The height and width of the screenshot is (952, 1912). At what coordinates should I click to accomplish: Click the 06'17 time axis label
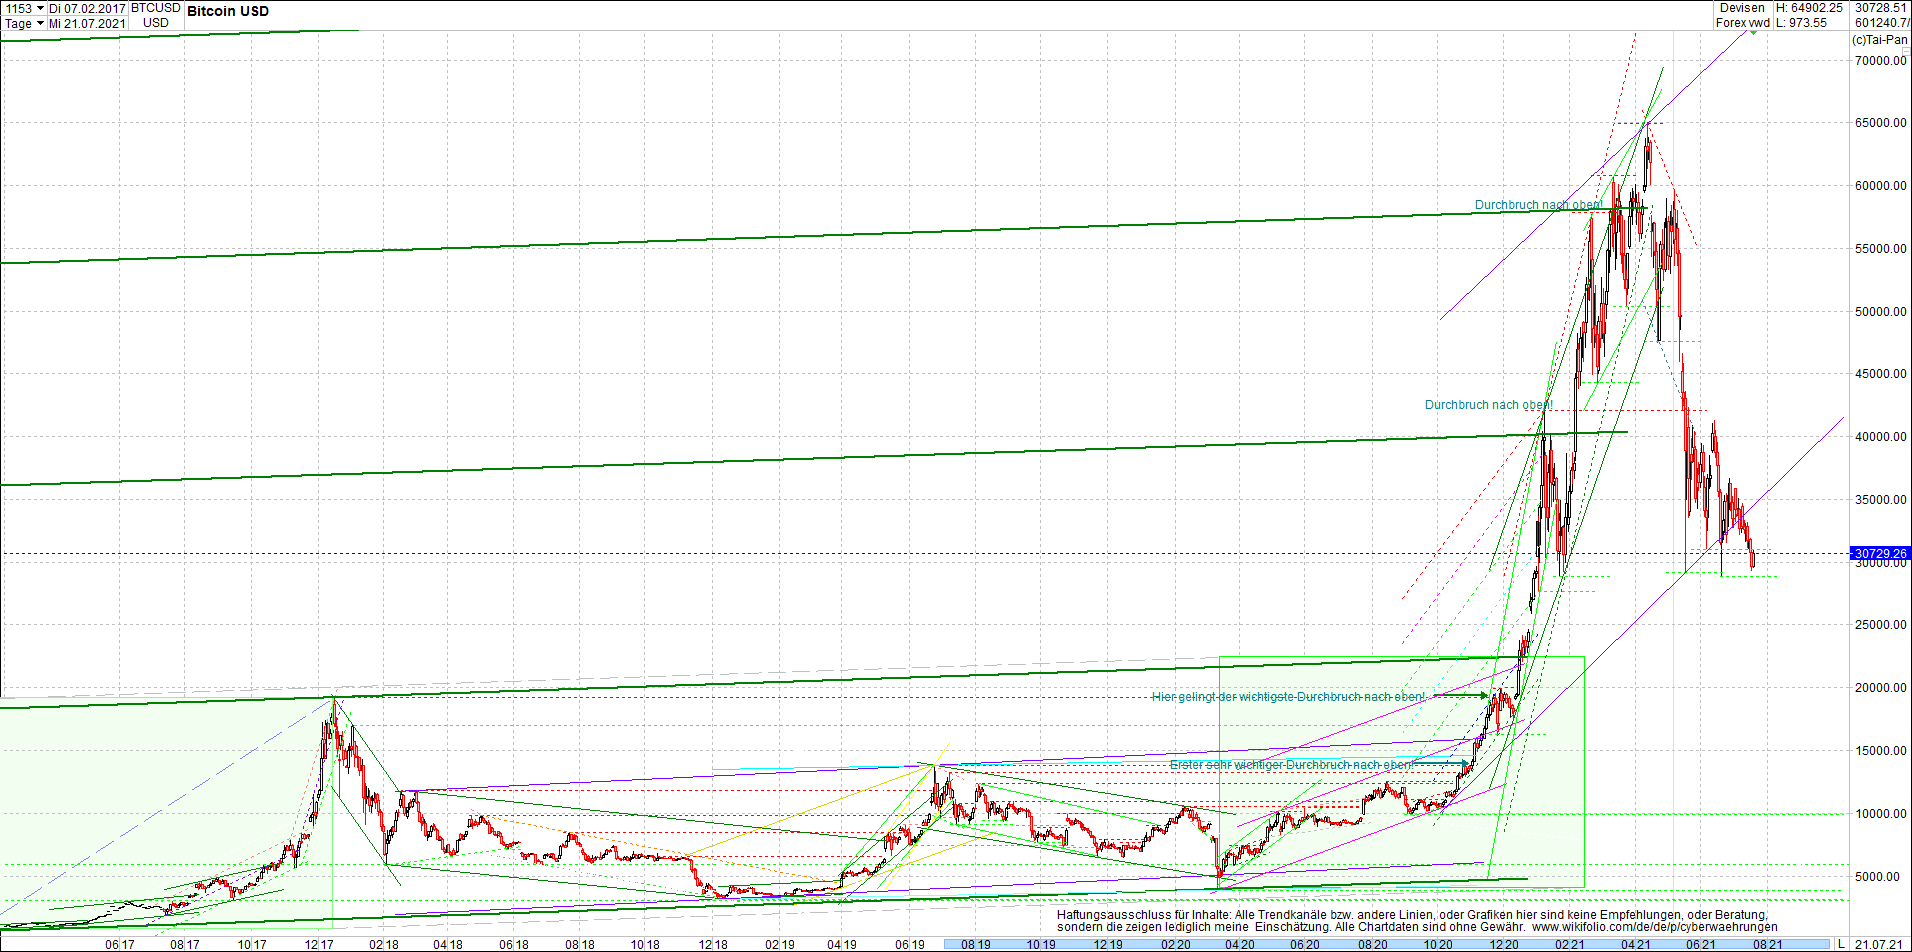click(x=119, y=944)
